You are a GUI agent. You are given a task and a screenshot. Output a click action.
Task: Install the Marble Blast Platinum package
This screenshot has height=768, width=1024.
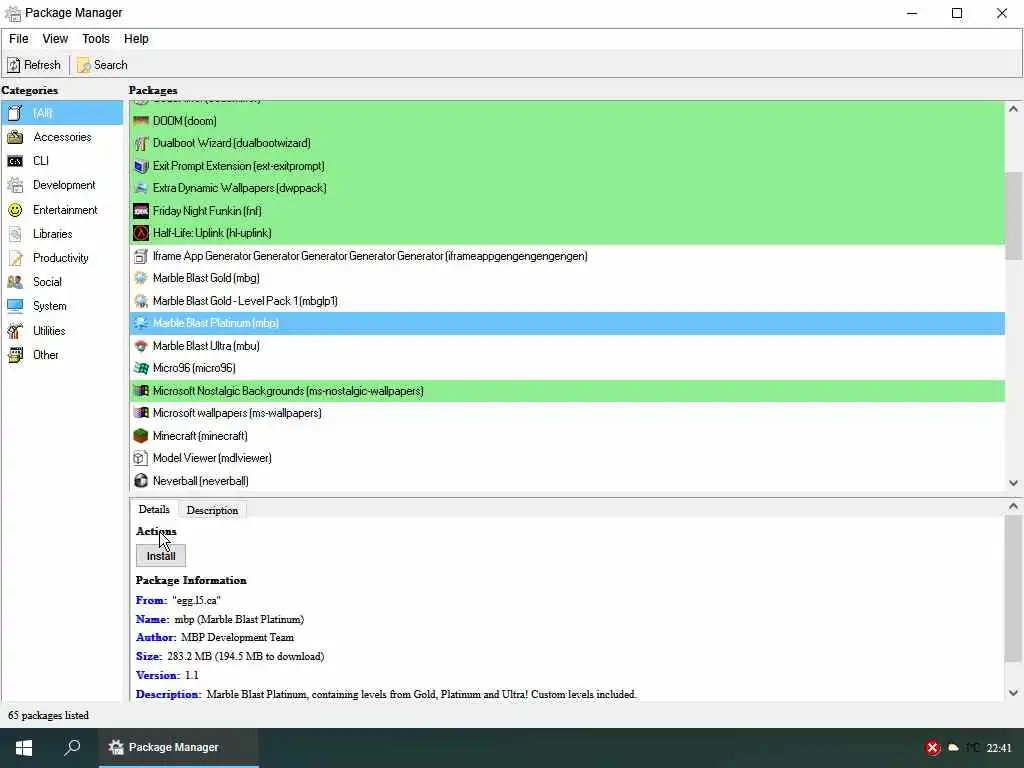pyautogui.click(x=161, y=556)
